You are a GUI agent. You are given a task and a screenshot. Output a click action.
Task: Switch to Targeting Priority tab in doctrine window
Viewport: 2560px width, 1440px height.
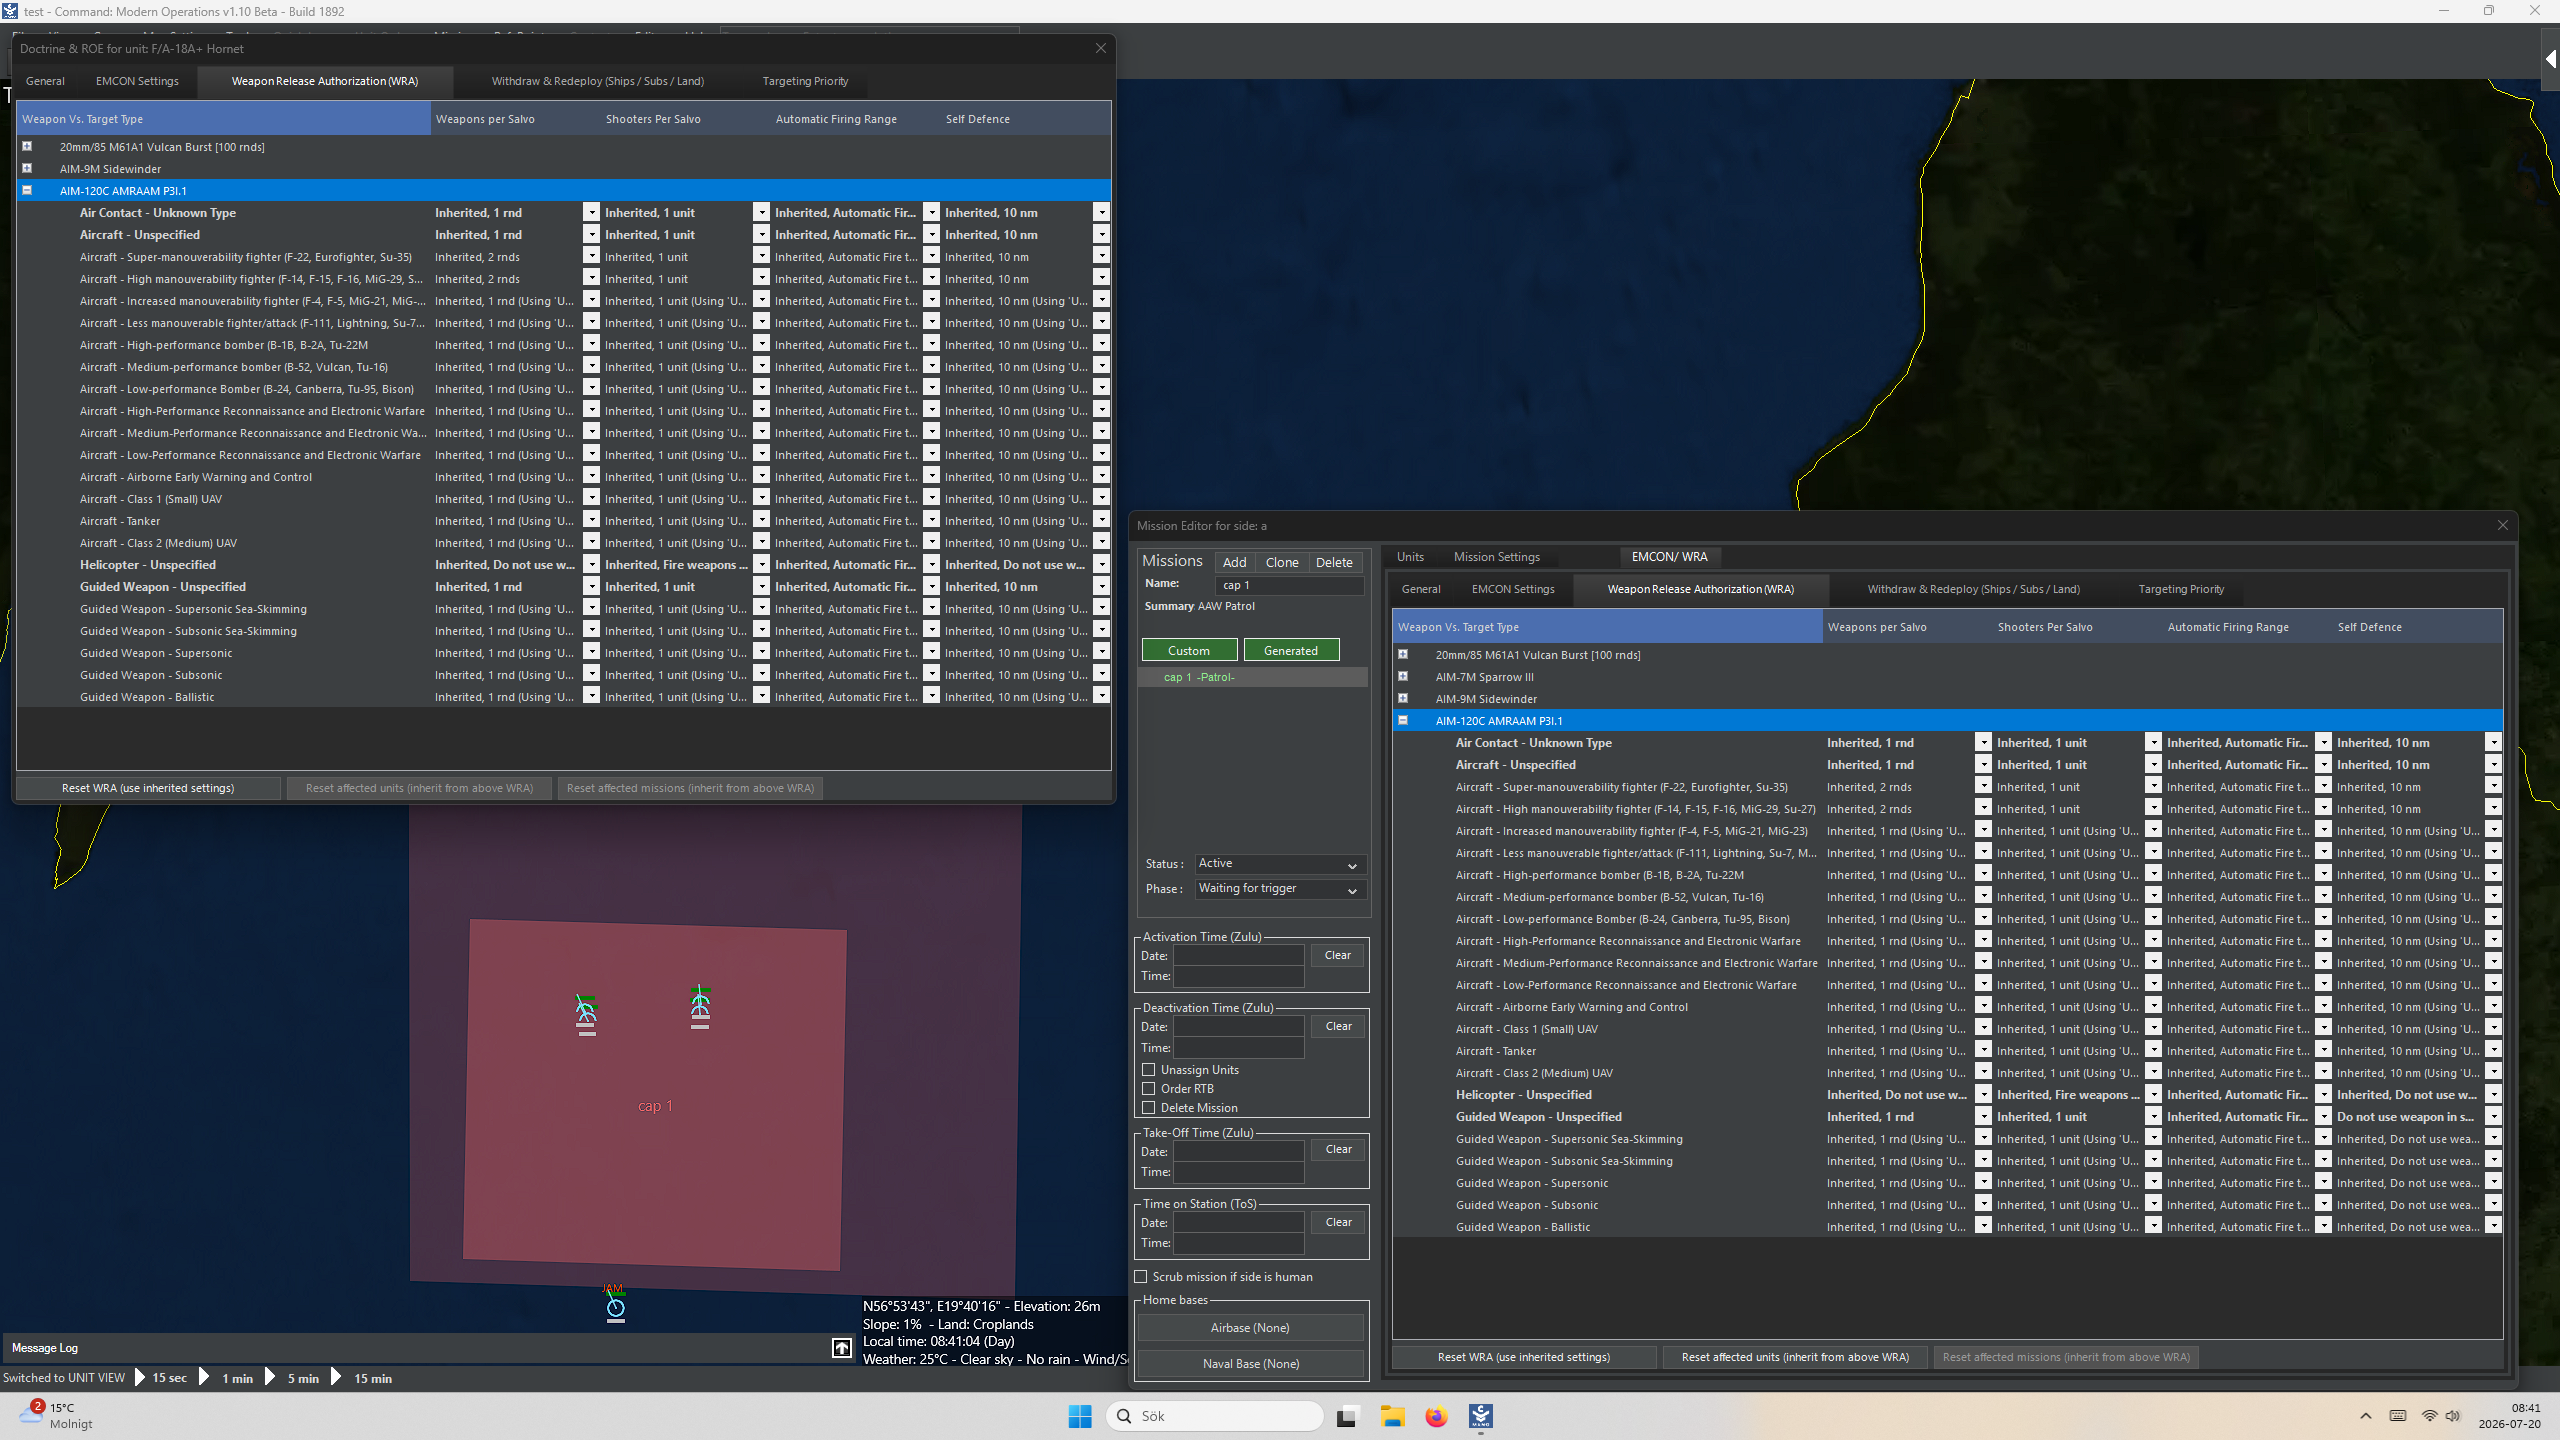[x=805, y=81]
